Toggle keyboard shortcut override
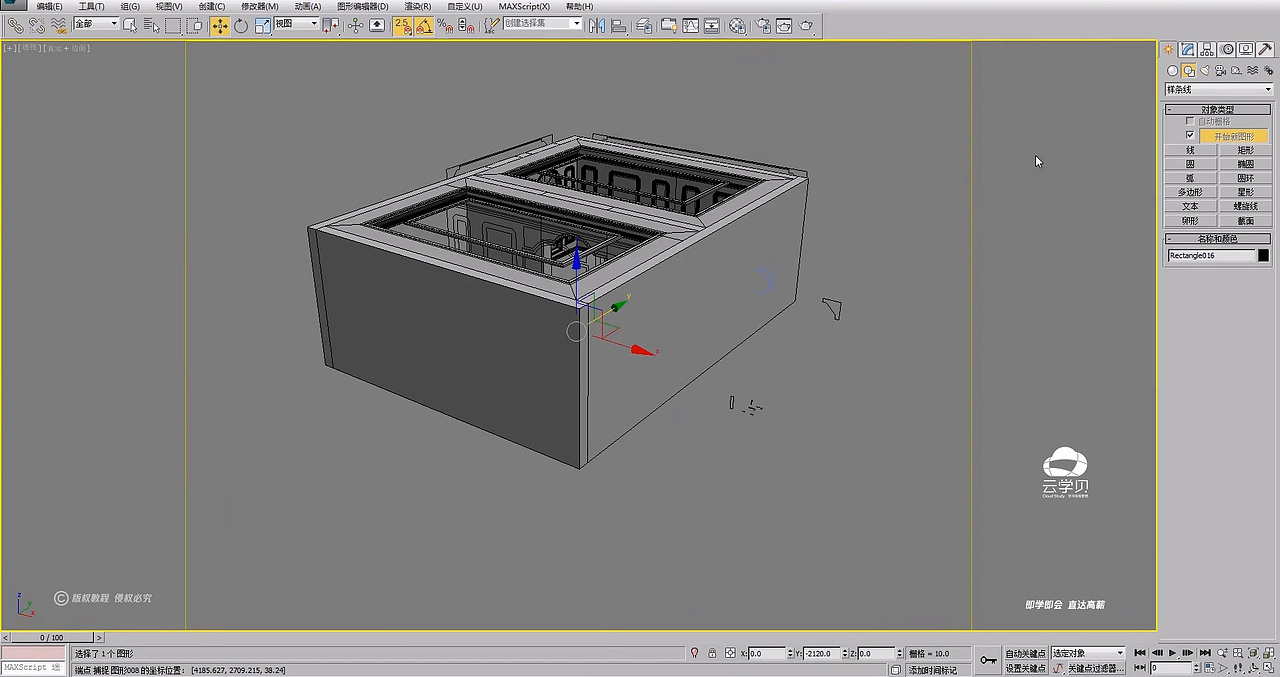Viewport: 1280px width, 677px height. 377,25
